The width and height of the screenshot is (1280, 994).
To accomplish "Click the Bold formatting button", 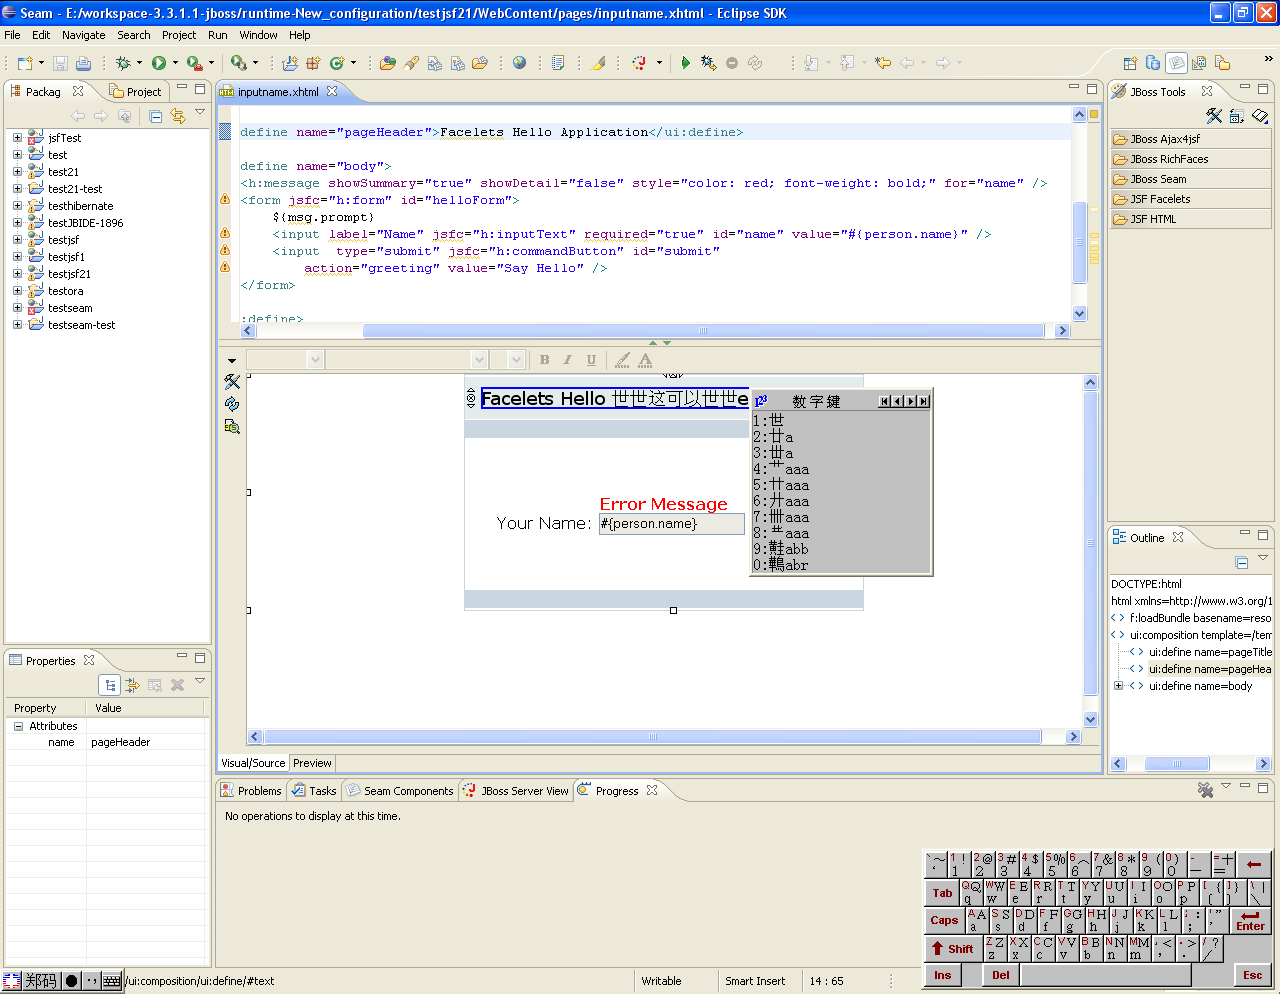I will (x=544, y=360).
